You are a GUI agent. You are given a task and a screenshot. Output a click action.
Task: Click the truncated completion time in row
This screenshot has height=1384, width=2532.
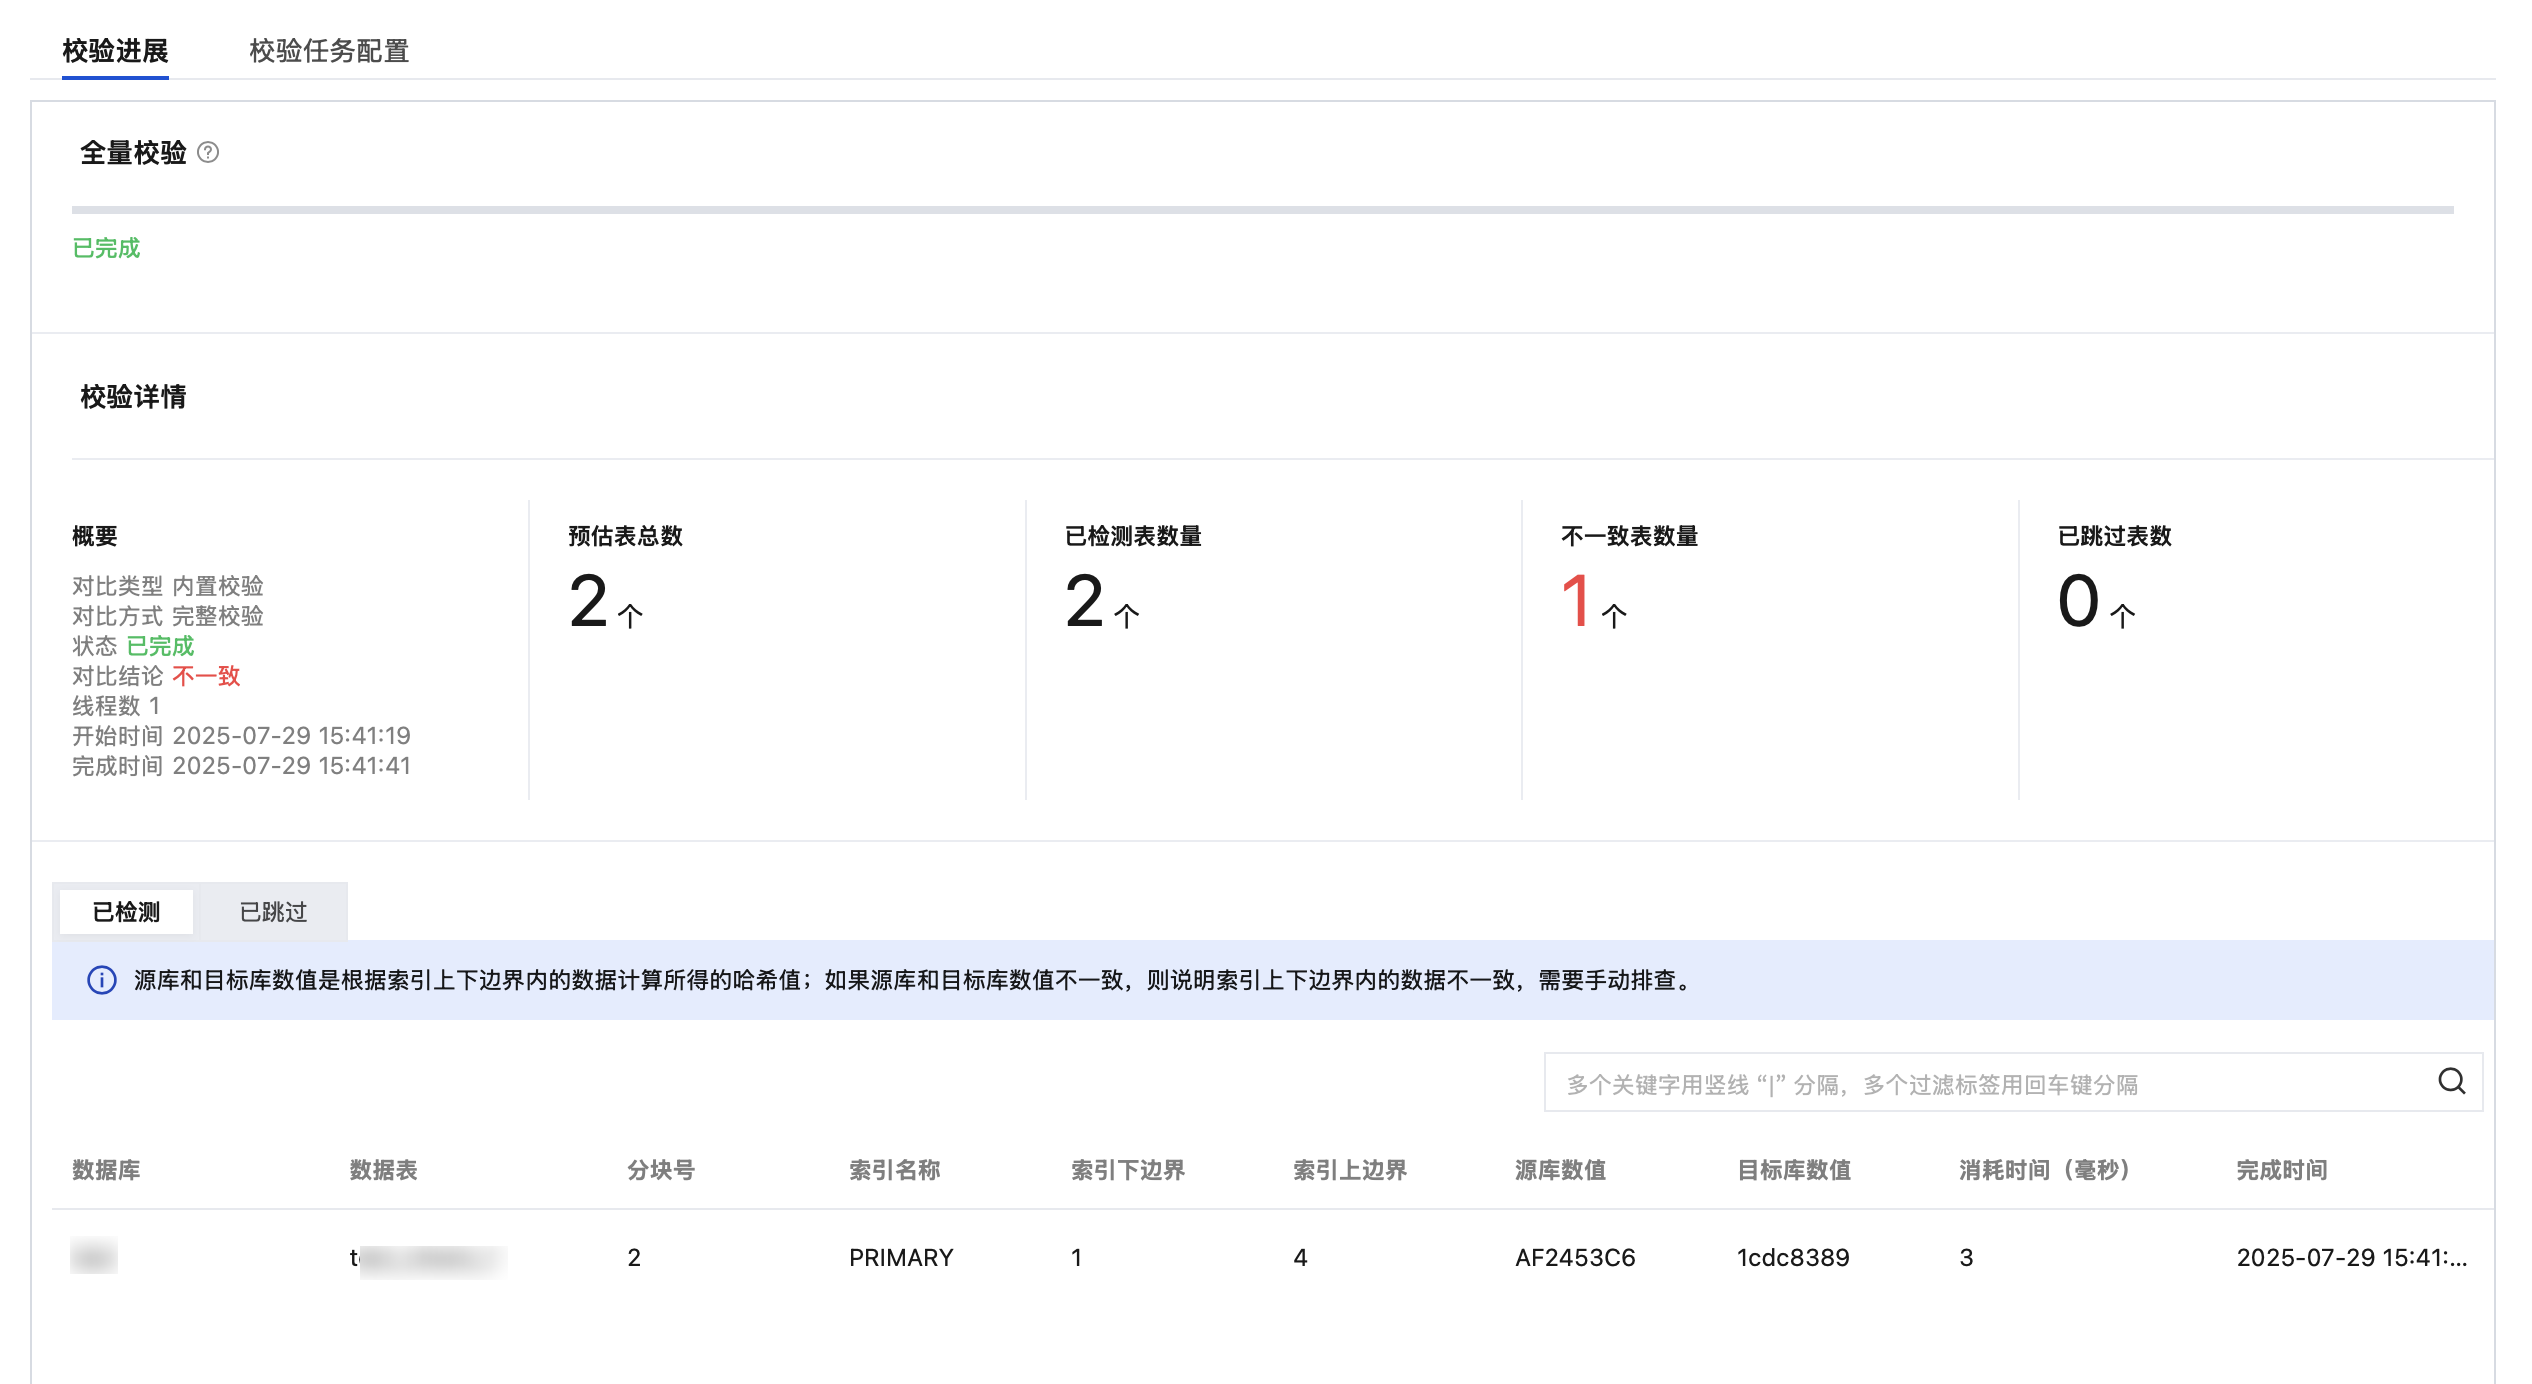2351,1257
